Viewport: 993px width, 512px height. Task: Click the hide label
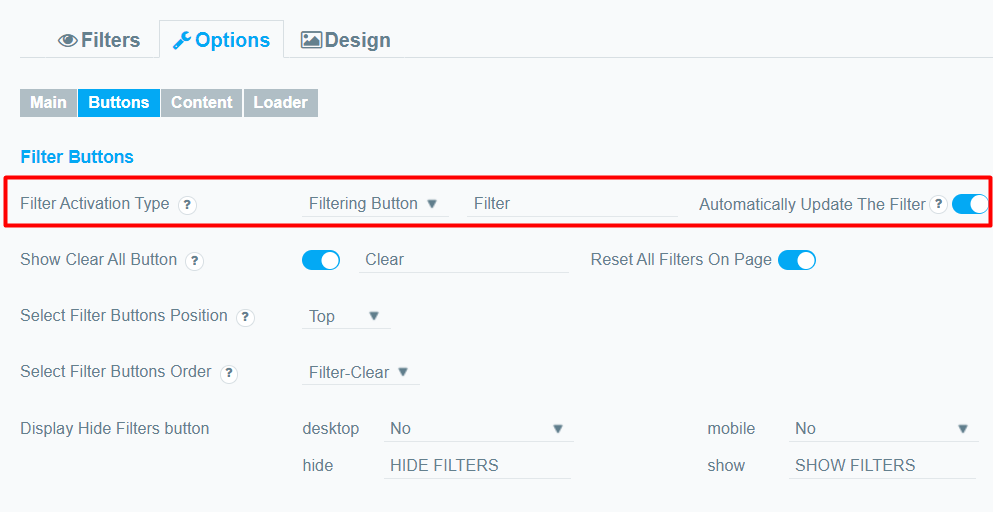pyautogui.click(x=318, y=466)
